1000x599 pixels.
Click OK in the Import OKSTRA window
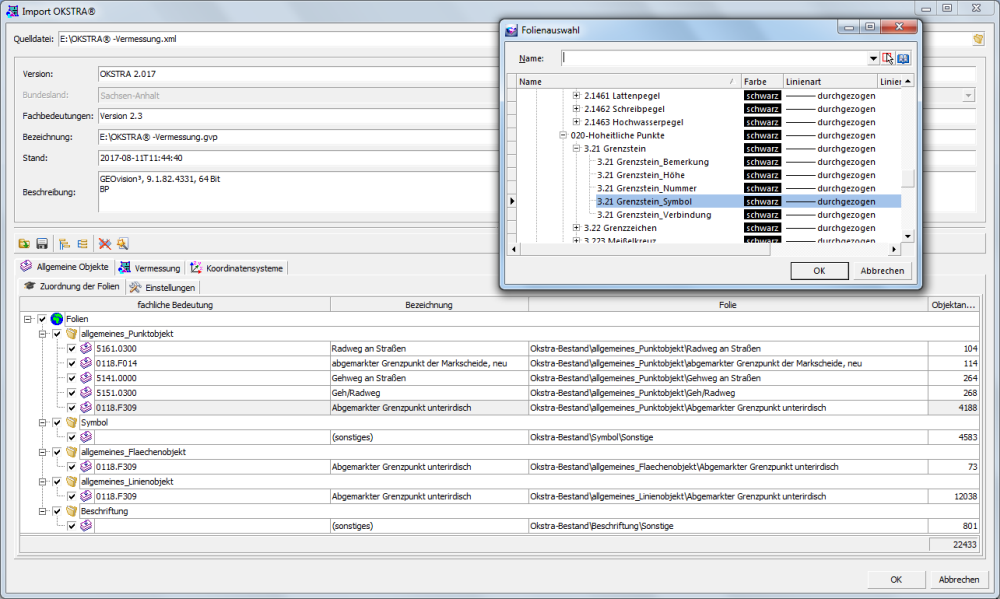pos(896,579)
